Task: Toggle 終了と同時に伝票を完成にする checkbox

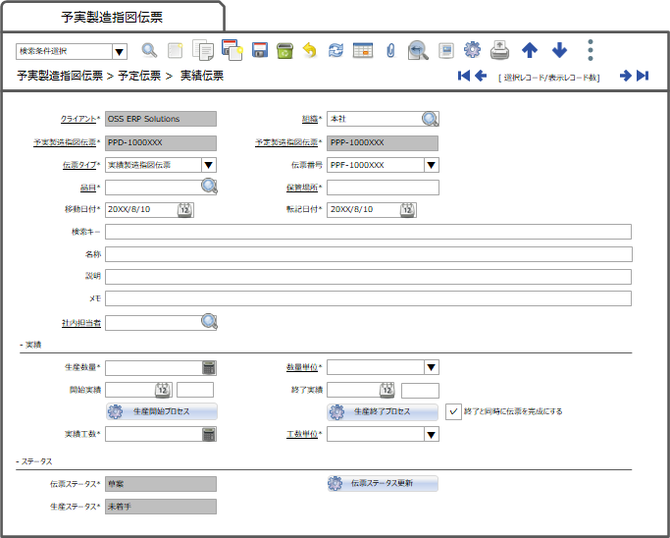Action: point(453,412)
